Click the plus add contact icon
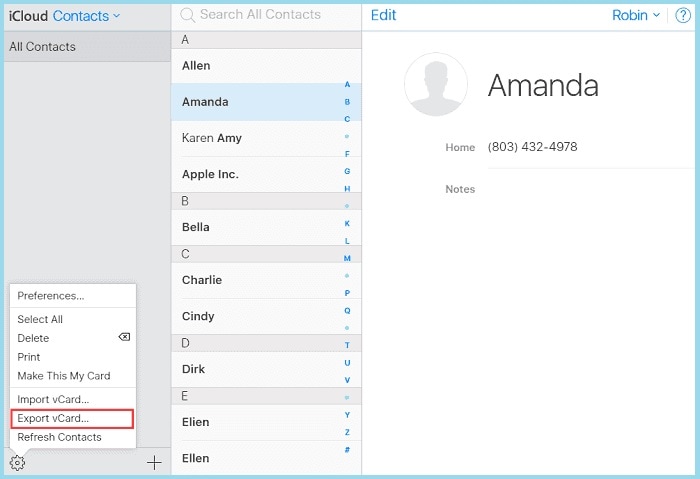Viewport: 700px width, 479px height. [x=154, y=463]
